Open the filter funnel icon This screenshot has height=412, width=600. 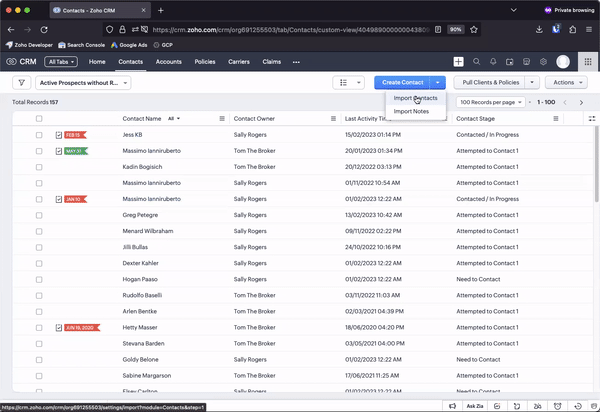click(21, 83)
